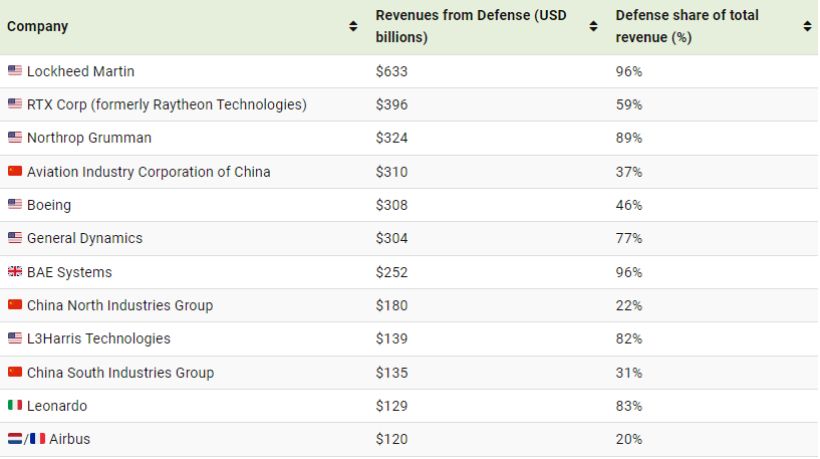Viewport: 820px width, 459px height.
Task: Click the US flag icon beside Lockheed Martin
Action: point(14,71)
